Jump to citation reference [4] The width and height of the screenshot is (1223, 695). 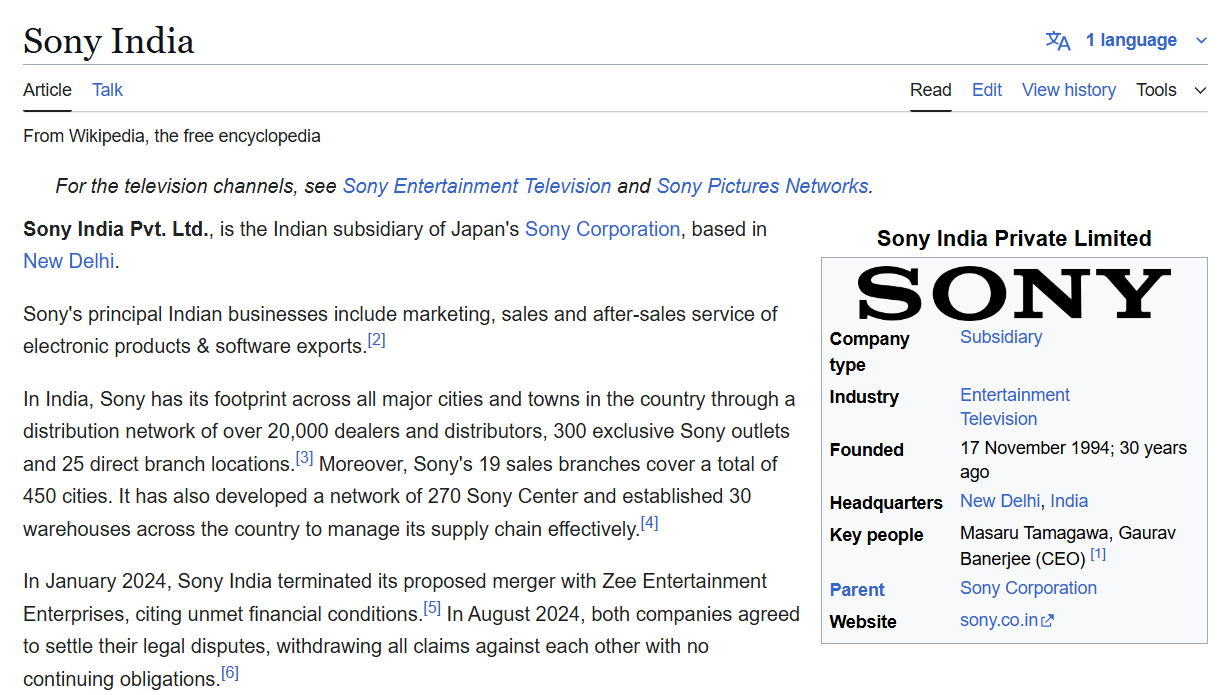tap(649, 522)
